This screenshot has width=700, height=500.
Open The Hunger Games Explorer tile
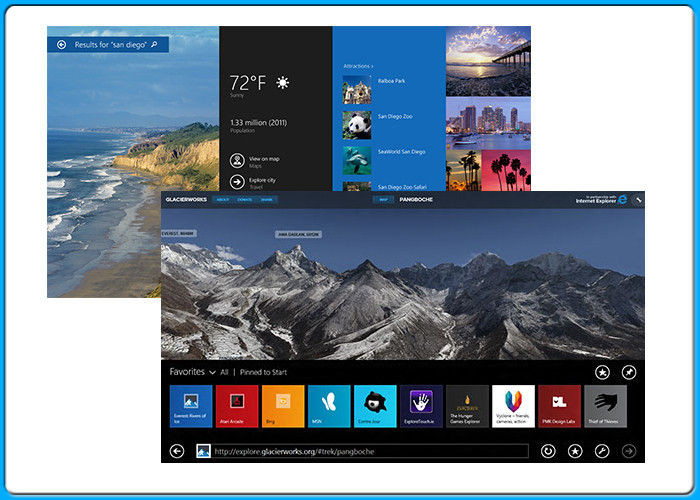pyautogui.click(x=467, y=406)
